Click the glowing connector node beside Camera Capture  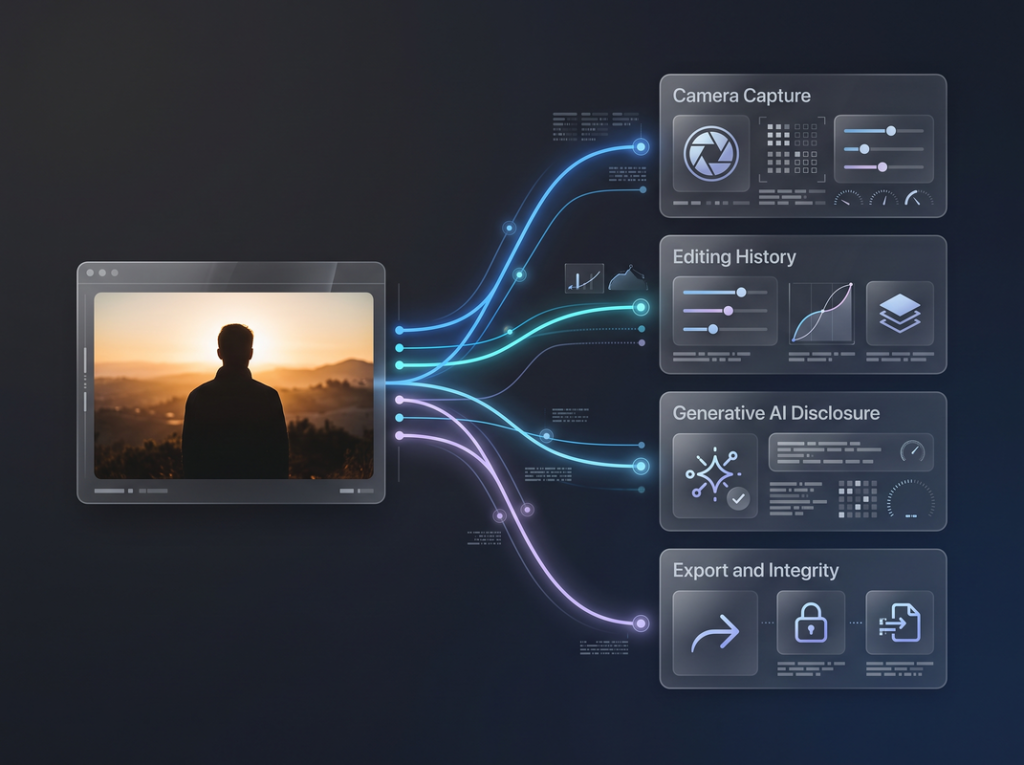(x=641, y=147)
